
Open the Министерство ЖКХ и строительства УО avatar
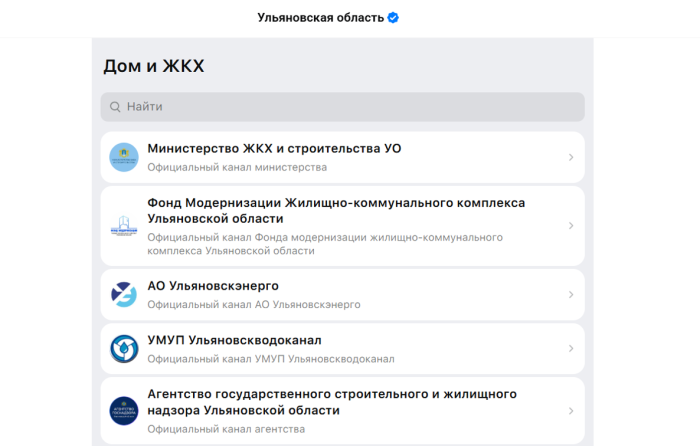point(124,157)
